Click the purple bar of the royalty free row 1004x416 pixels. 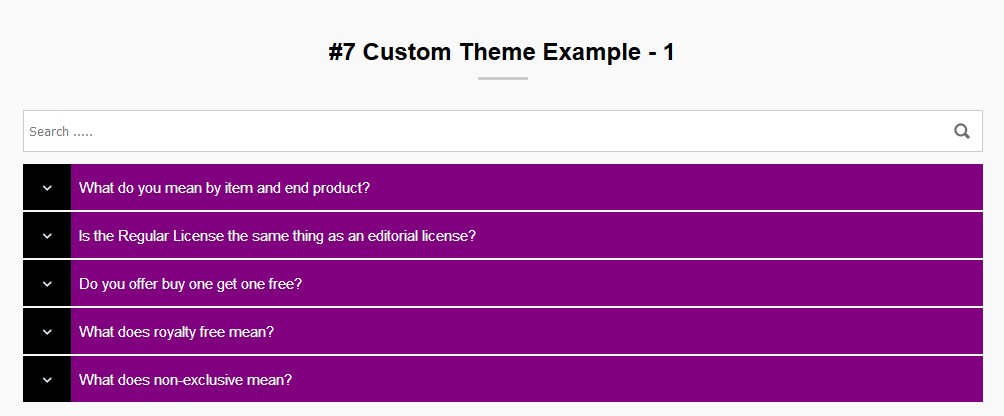coord(620,332)
